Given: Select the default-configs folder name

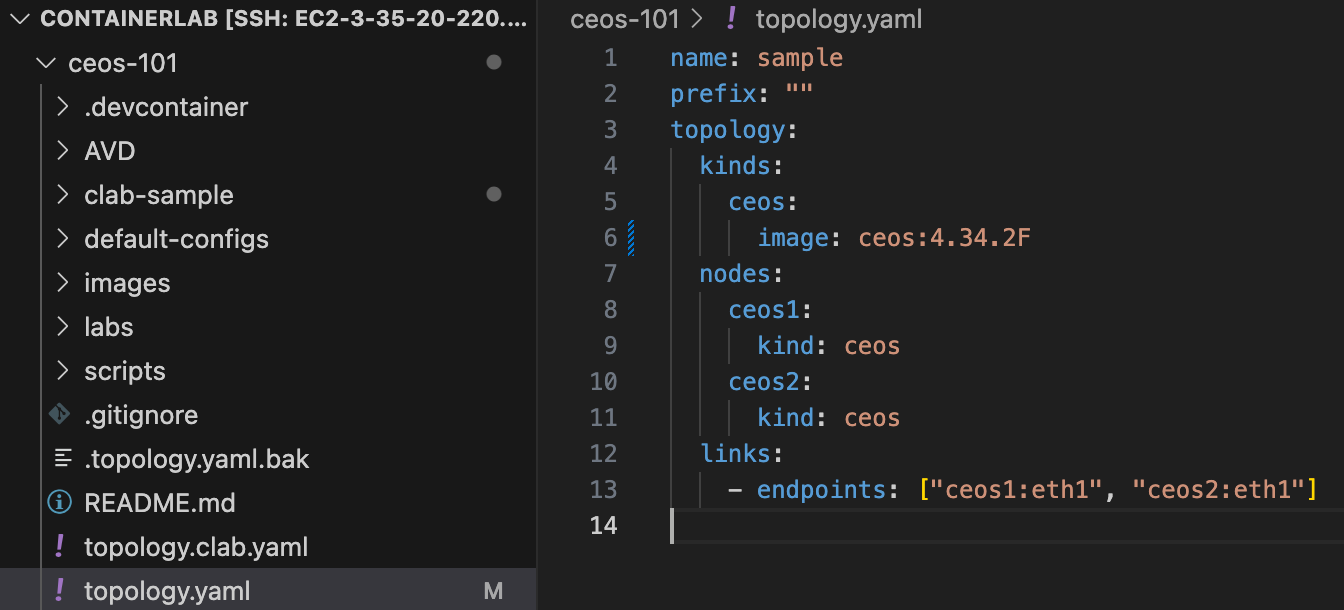Looking at the screenshot, I should (x=177, y=239).
